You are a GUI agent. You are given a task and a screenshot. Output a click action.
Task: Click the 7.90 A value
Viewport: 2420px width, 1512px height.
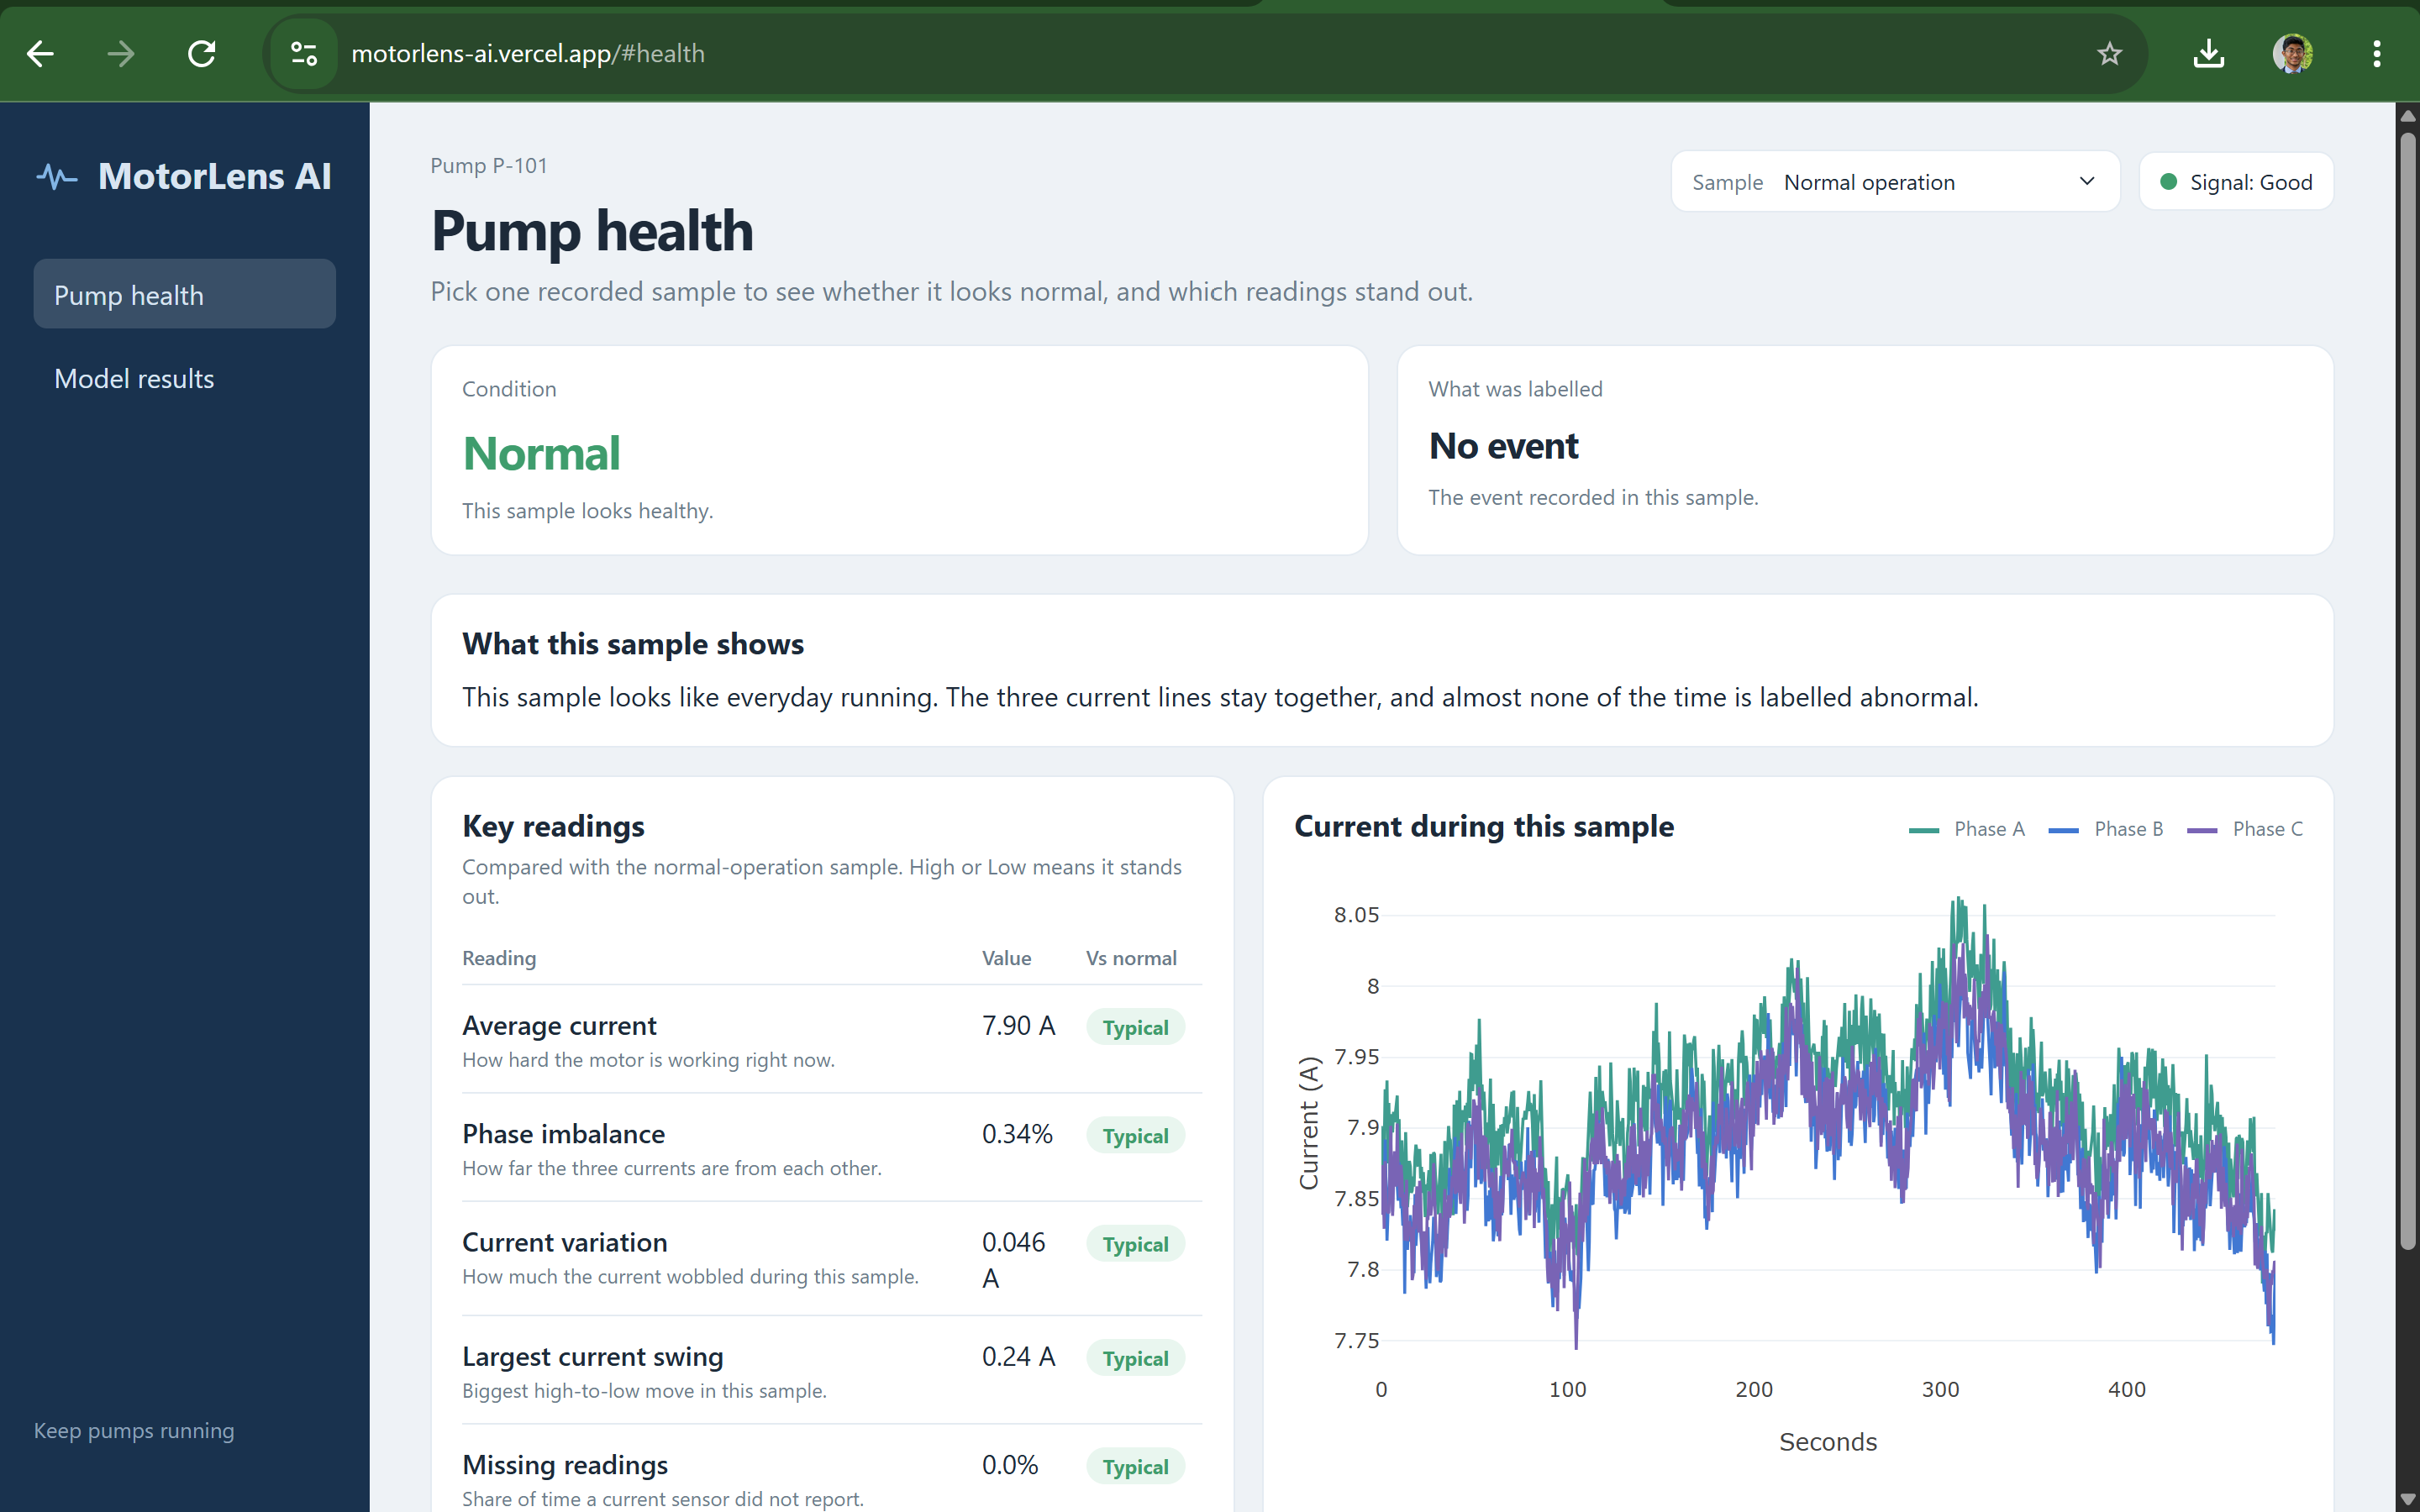[1018, 1025]
